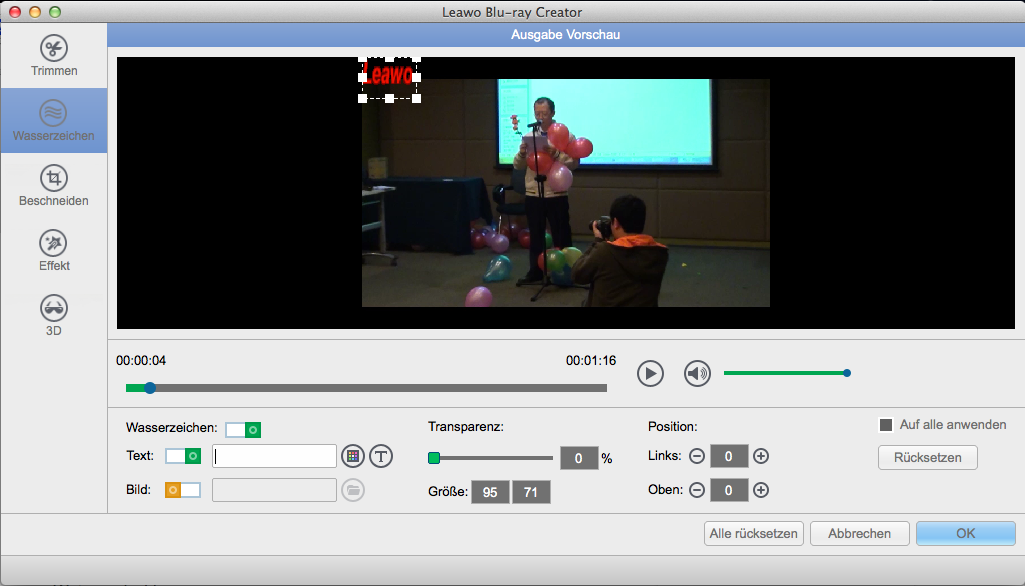Image resolution: width=1025 pixels, height=586 pixels.
Task: Switch to the 3D settings
Action: coord(54,315)
